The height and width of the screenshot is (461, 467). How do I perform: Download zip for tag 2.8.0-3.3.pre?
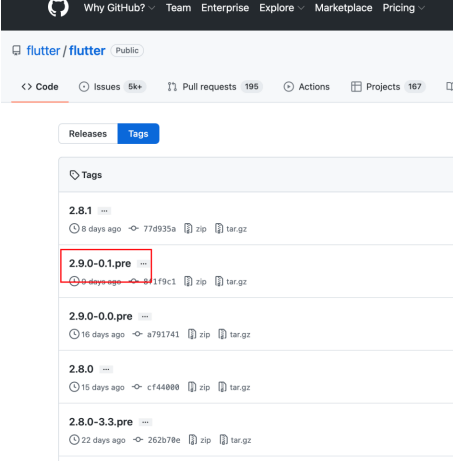[200, 440]
